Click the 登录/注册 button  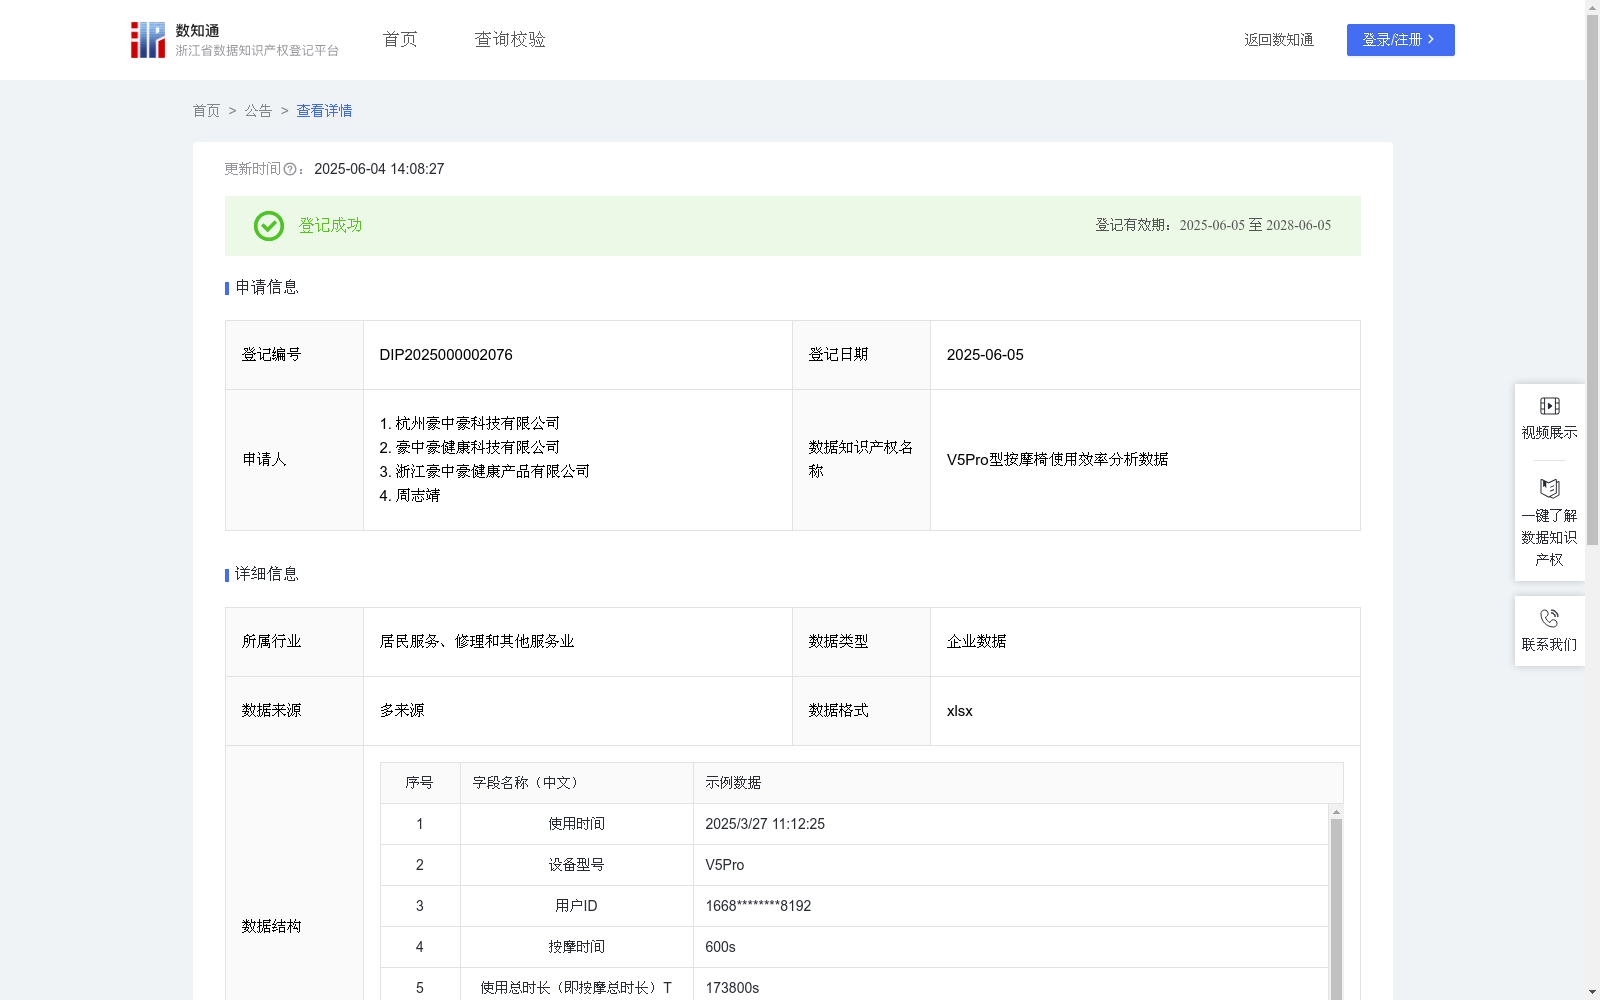point(1400,40)
